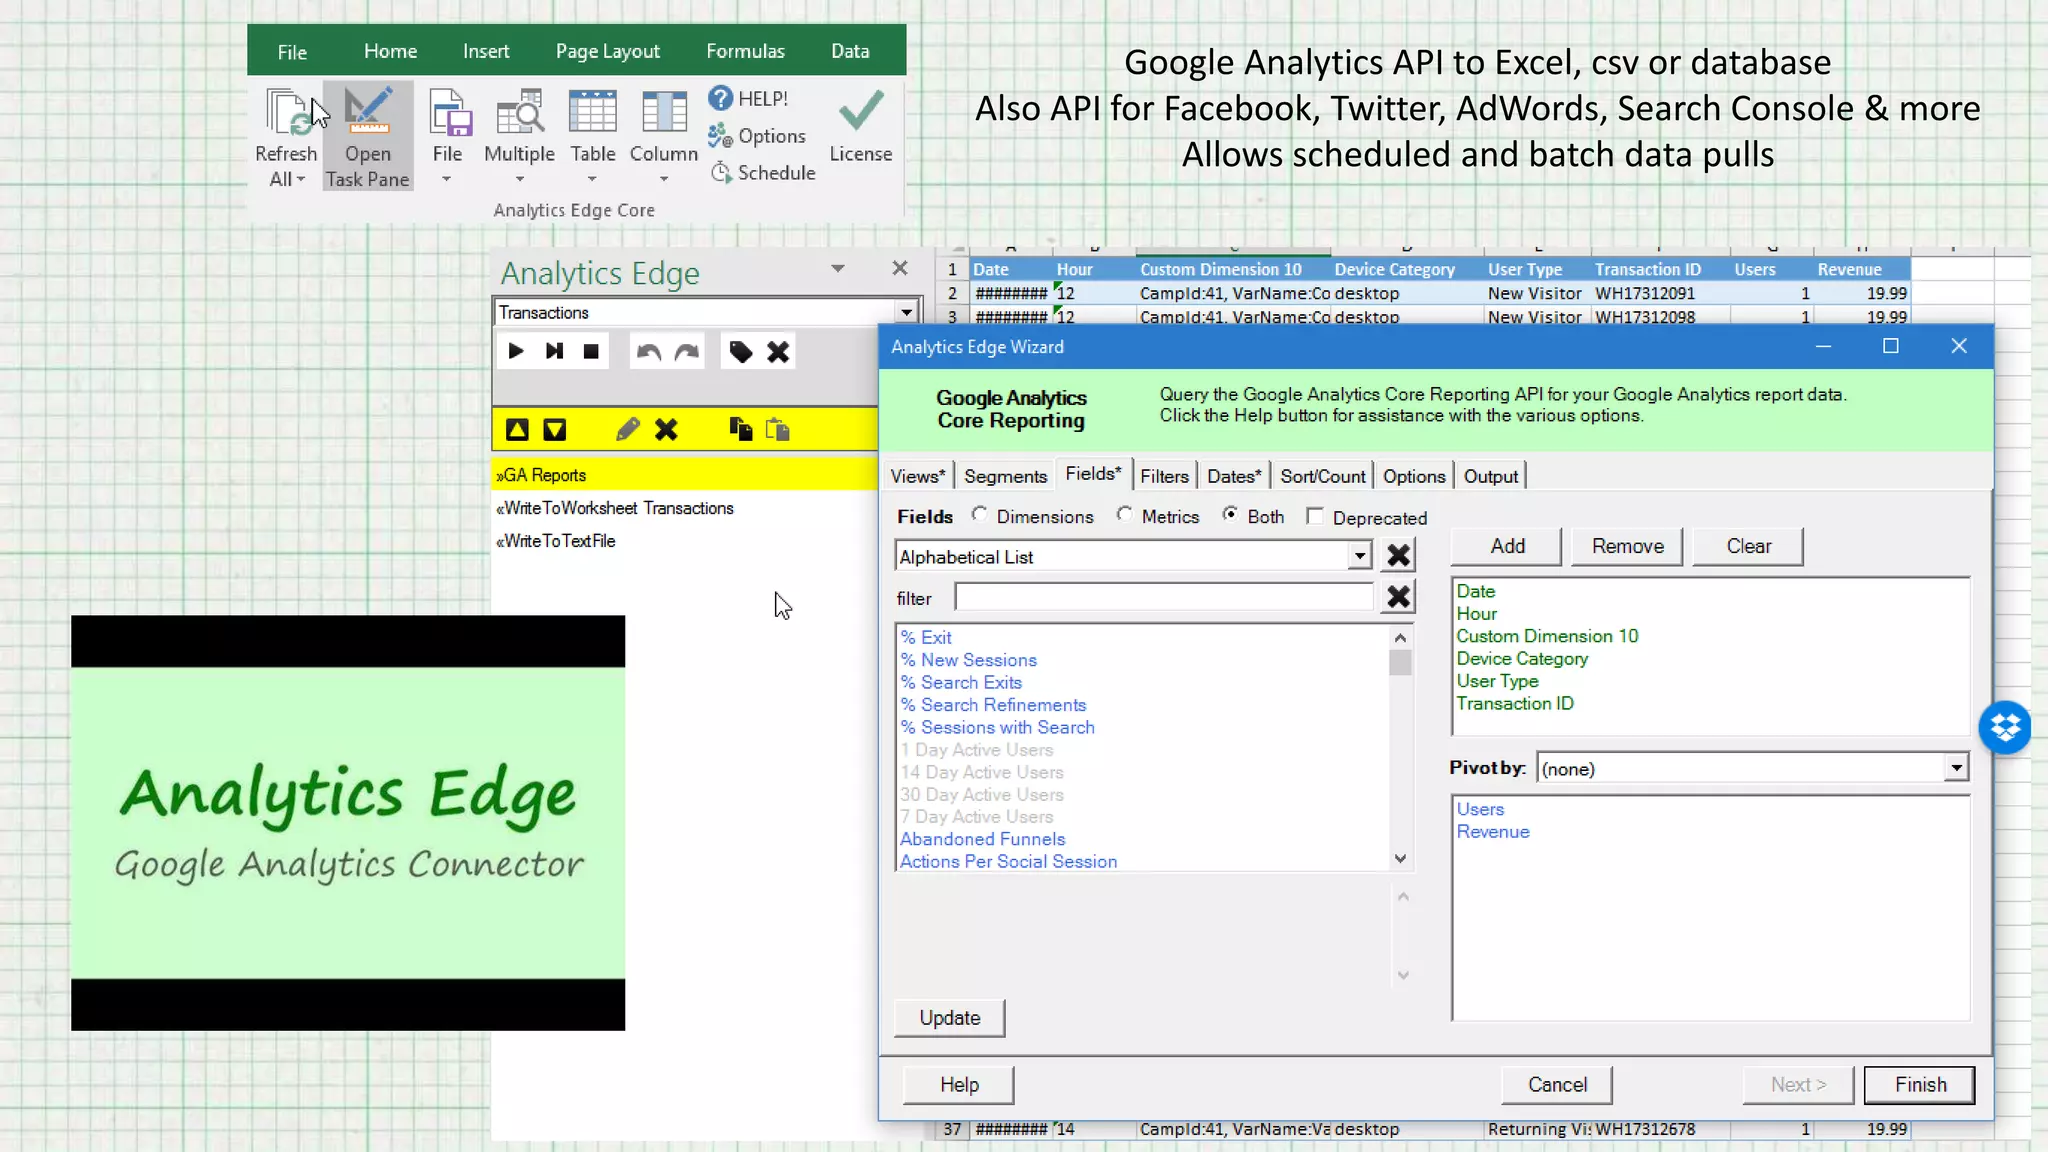Image resolution: width=2048 pixels, height=1152 pixels.
Task: Click the Cancel button
Action: click(1557, 1084)
